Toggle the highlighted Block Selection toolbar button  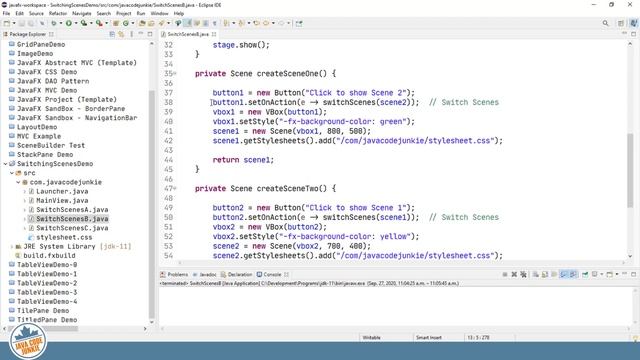(x=188, y=23)
